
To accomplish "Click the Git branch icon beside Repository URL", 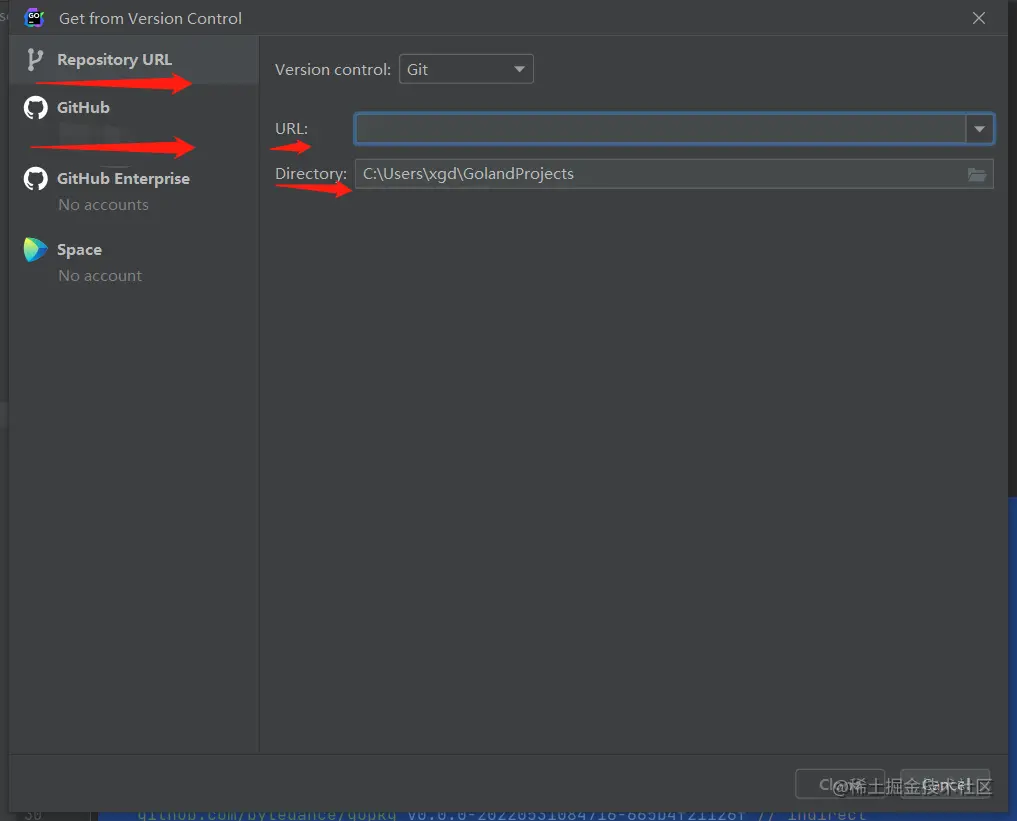I will tap(35, 60).
